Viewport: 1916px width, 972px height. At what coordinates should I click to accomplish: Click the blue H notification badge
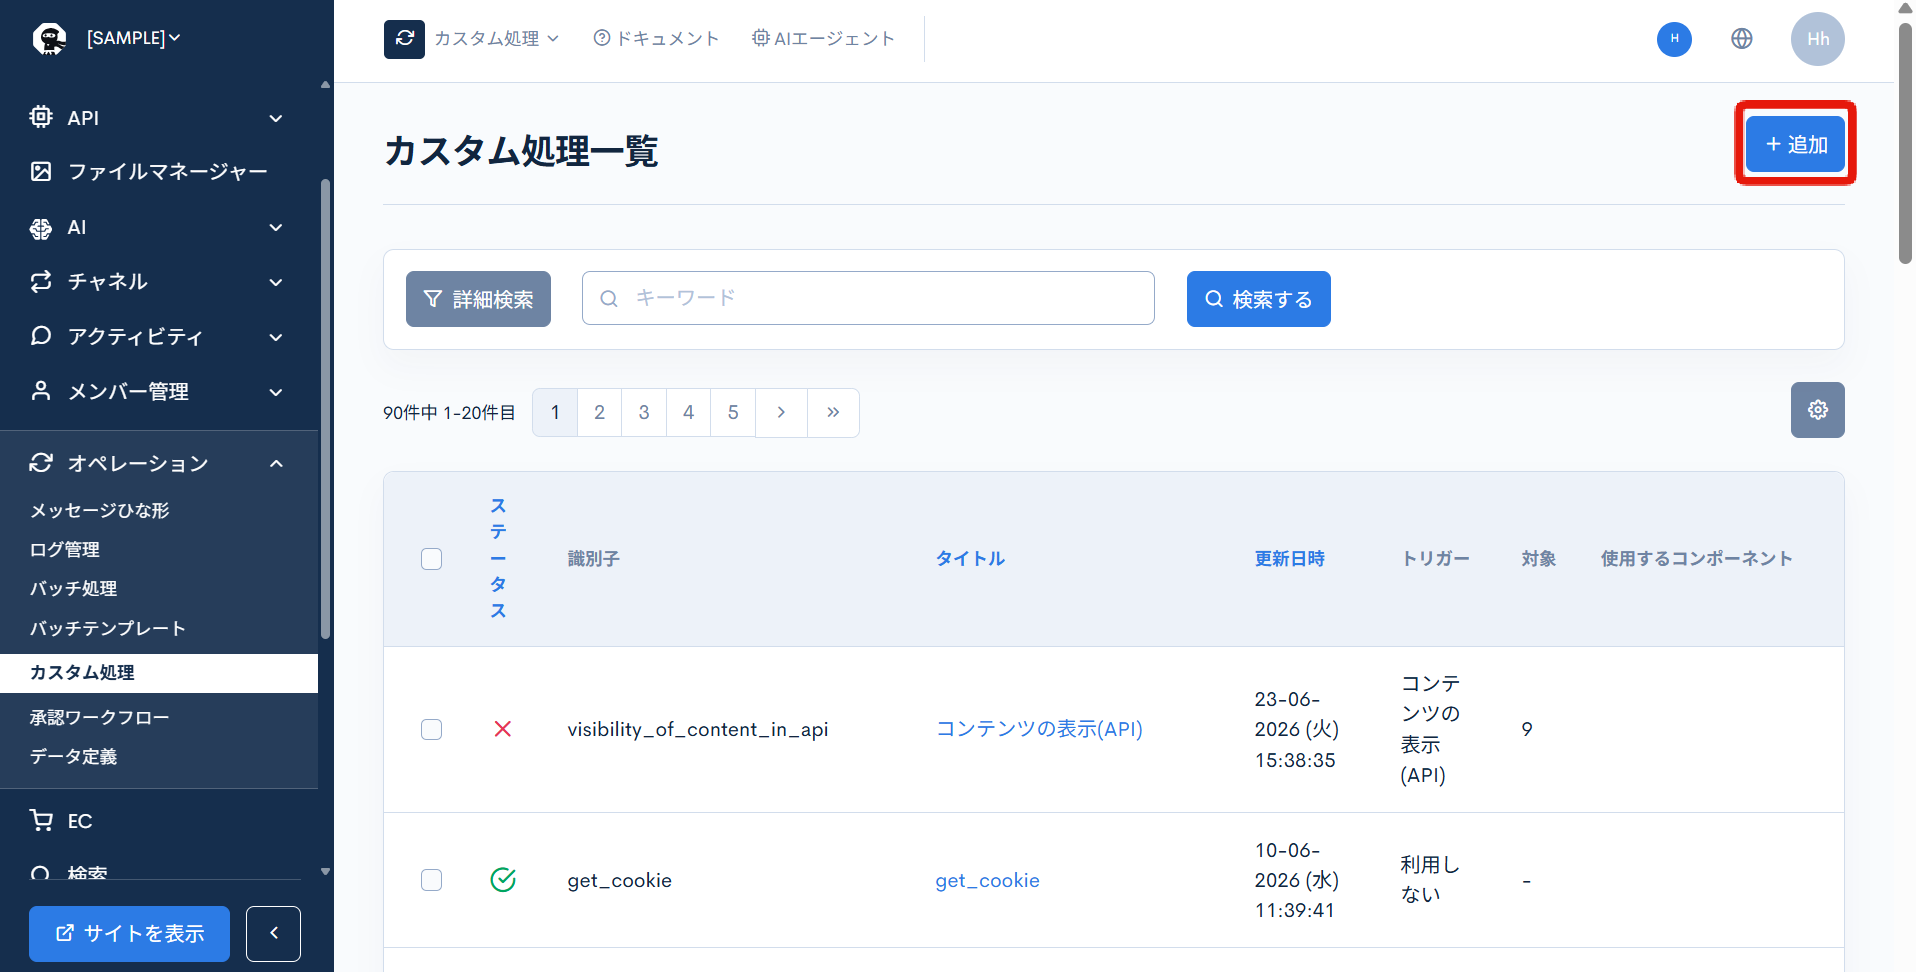click(1674, 39)
